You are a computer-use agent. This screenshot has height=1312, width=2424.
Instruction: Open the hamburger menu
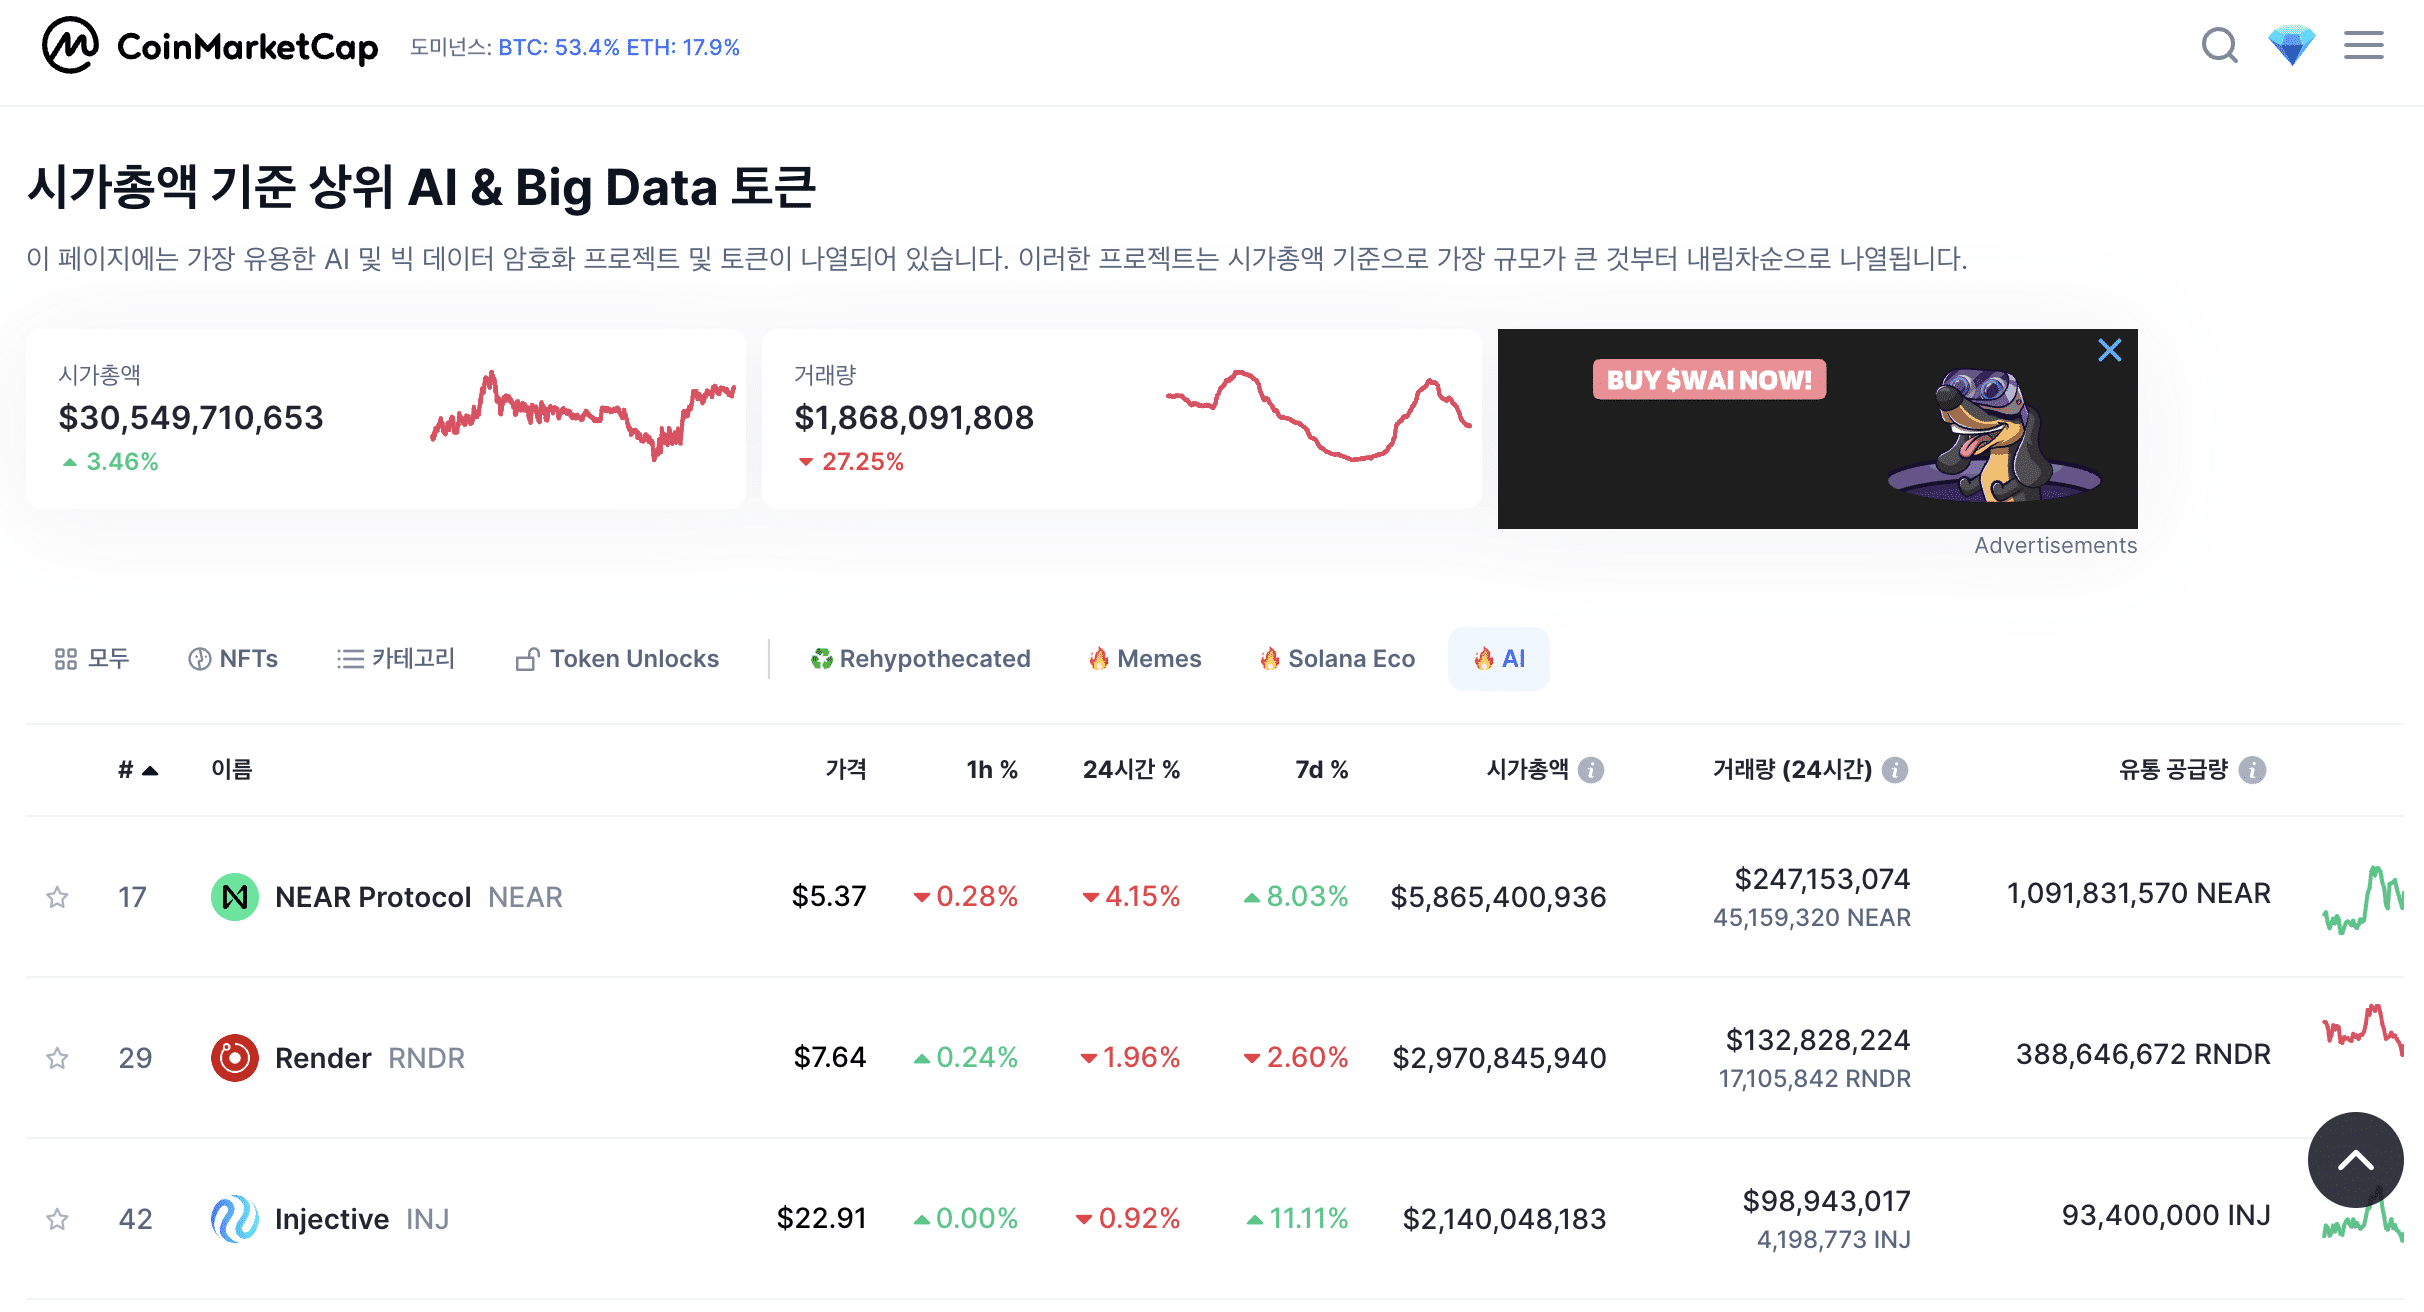[x=2364, y=46]
